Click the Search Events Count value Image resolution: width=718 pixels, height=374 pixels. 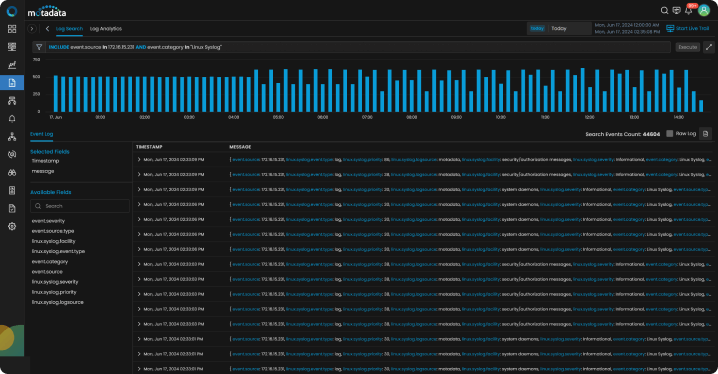[x=651, y=134]
